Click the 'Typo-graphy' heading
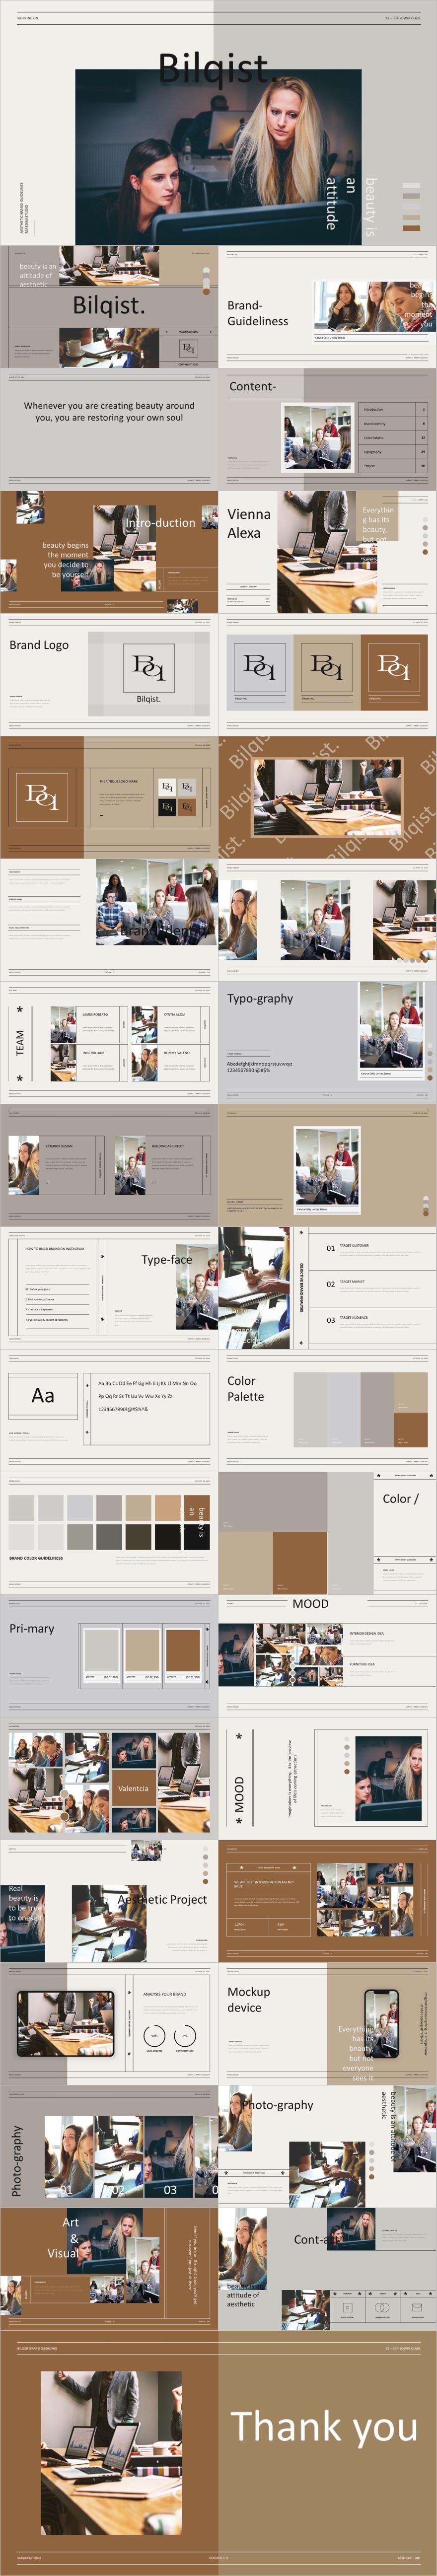437x2576 pixels. (260, 998)
